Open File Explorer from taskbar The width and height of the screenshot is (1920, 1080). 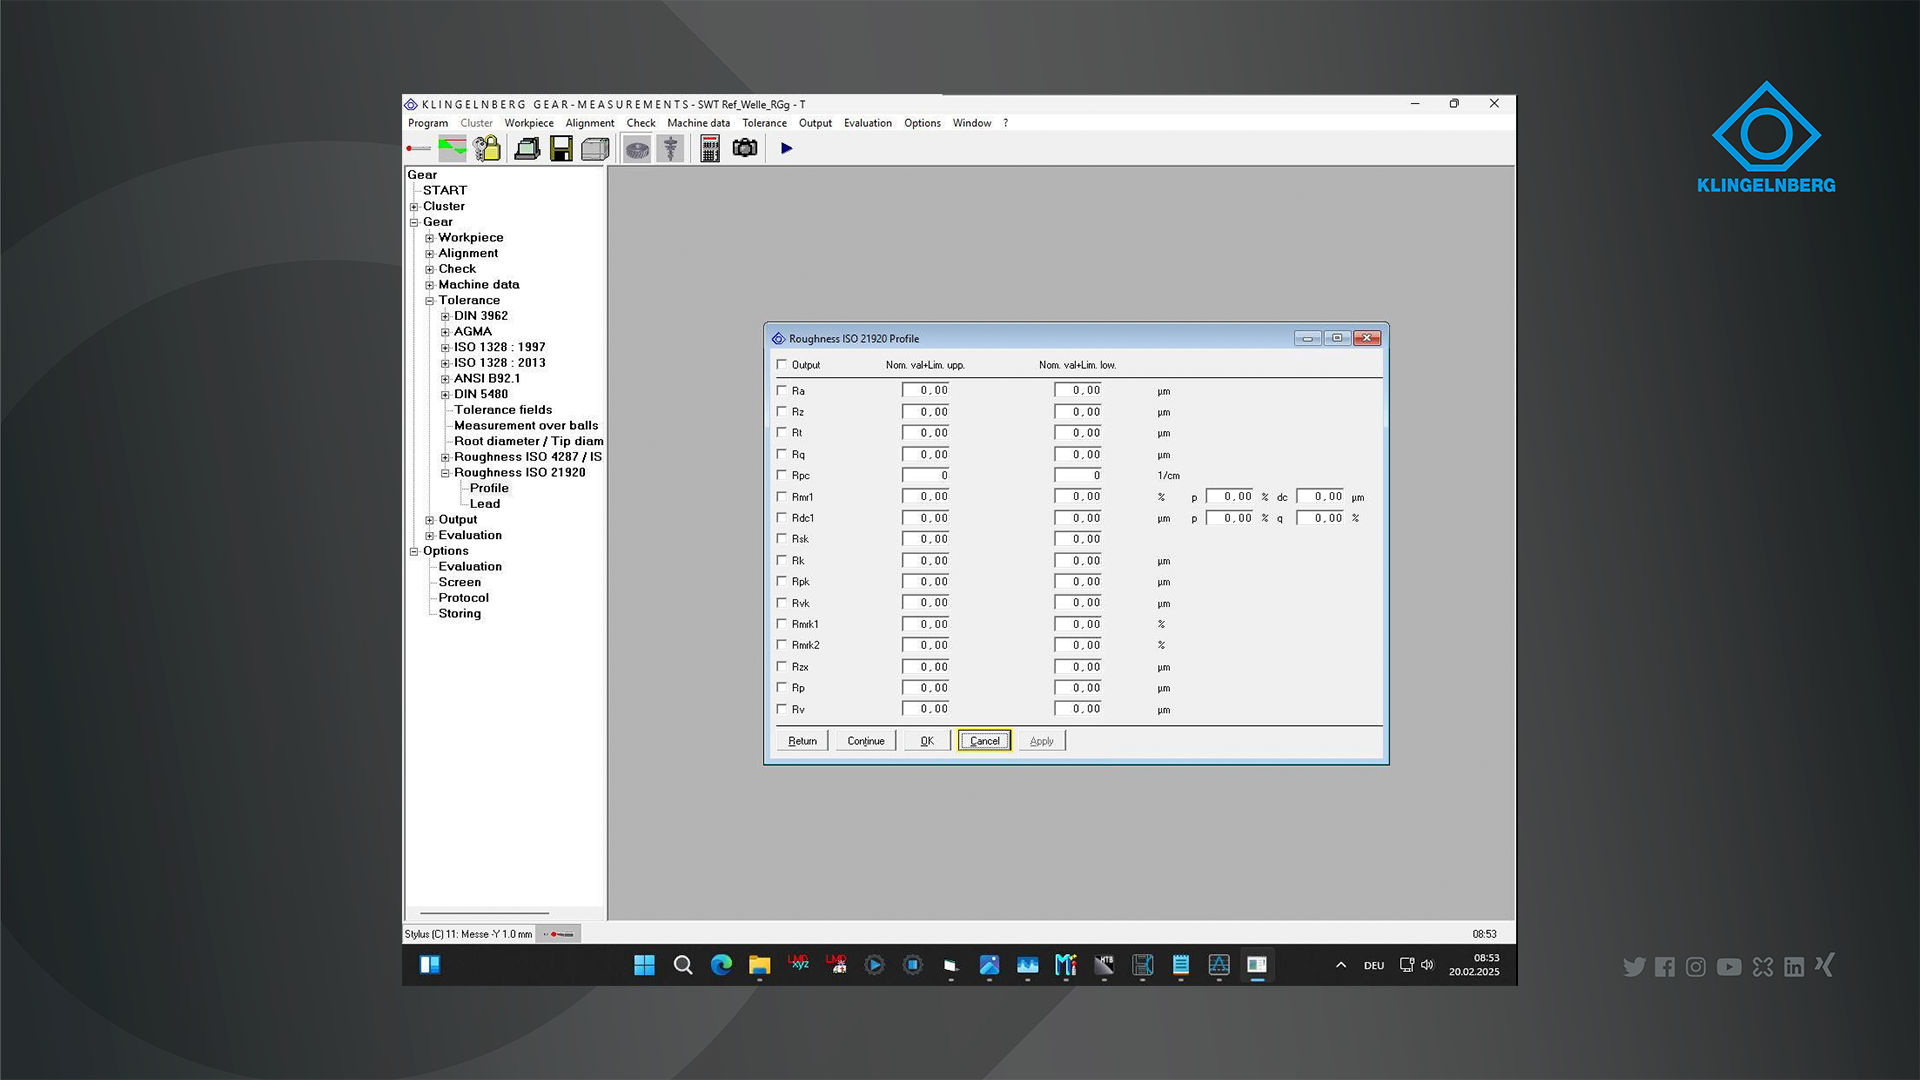click(x=760, y=965)
